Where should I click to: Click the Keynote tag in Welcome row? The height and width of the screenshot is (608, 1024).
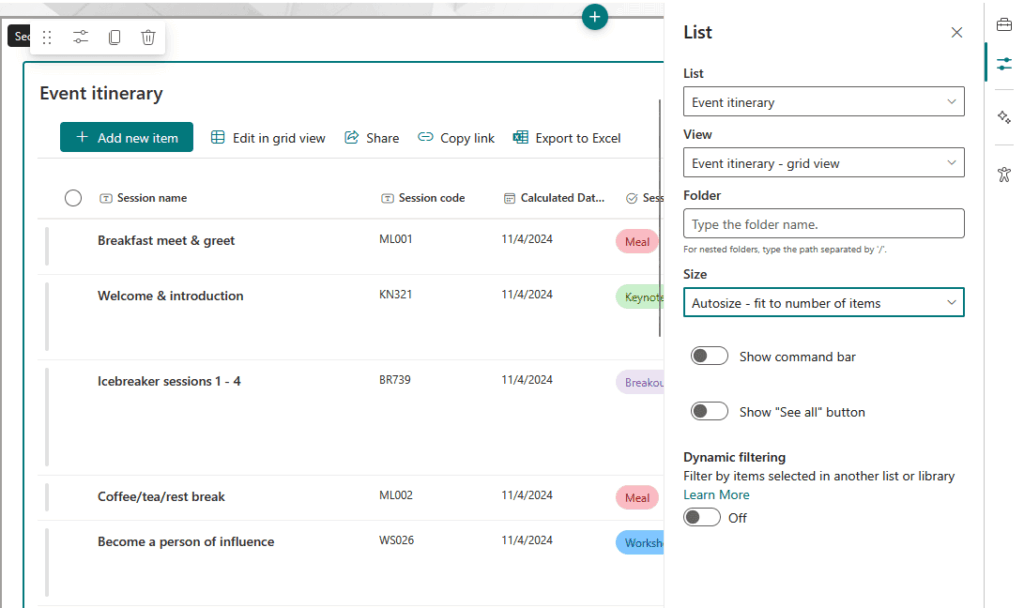click(x=640, y=297)
